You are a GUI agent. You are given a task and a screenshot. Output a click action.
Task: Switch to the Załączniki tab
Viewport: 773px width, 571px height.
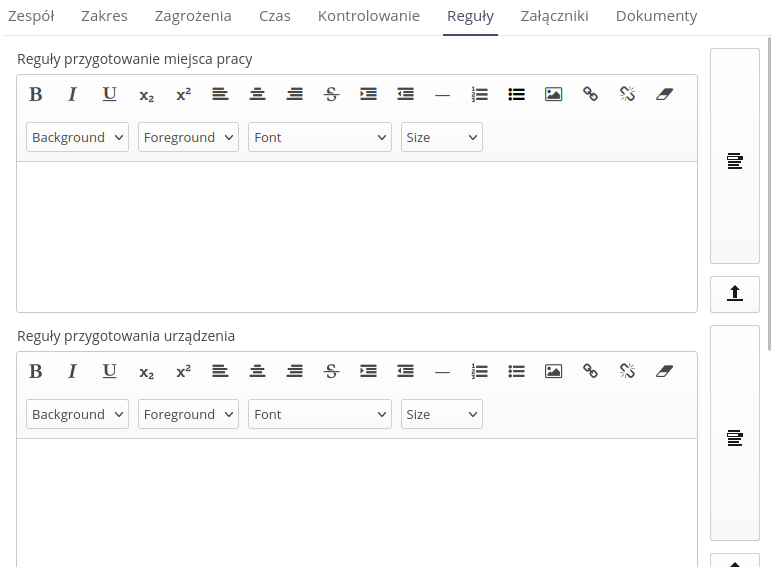pos(554,16)
